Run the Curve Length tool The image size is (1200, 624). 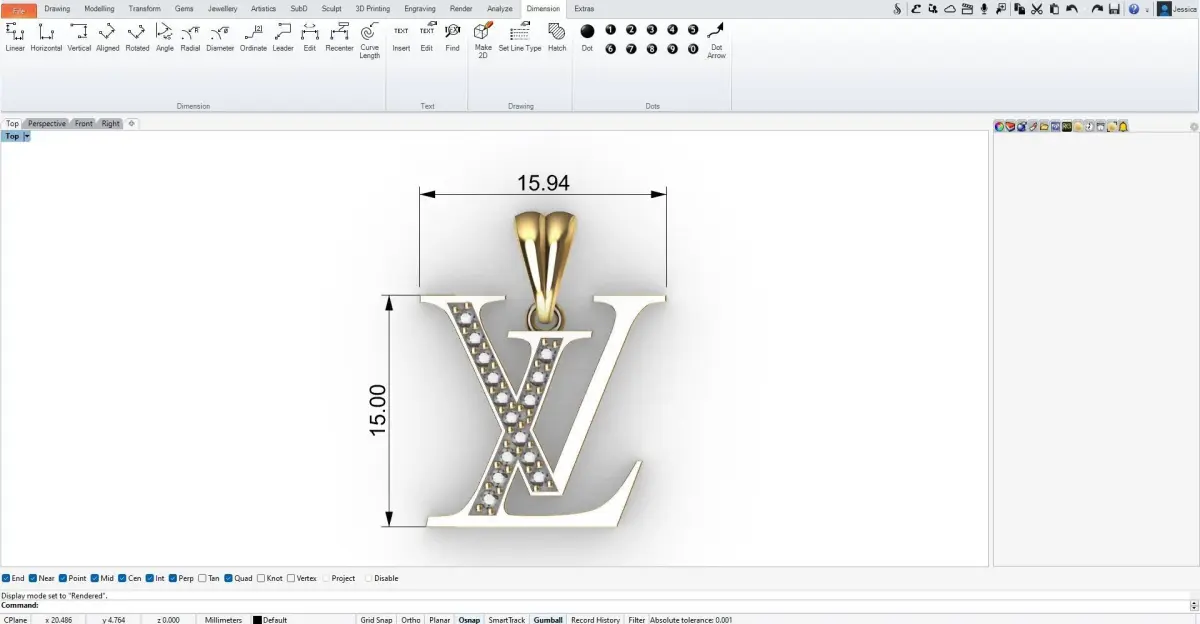(x=370, y=41)
